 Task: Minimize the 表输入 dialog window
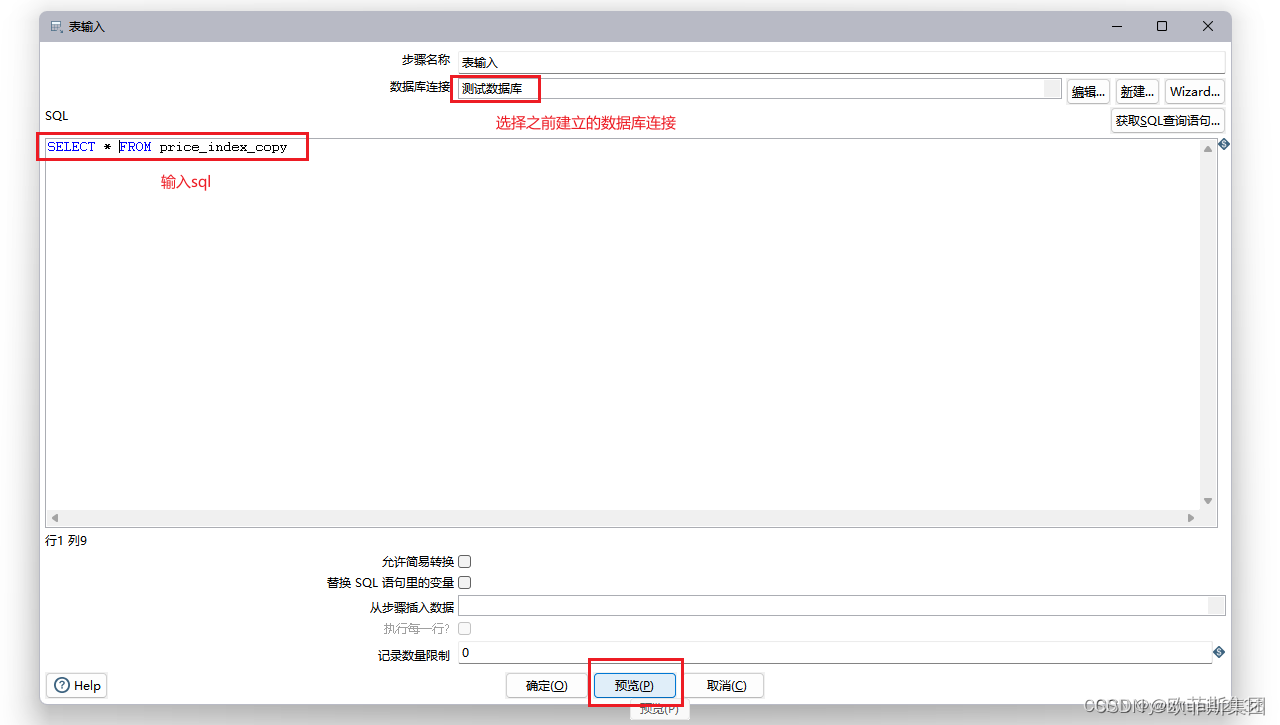click(1116, 27)
